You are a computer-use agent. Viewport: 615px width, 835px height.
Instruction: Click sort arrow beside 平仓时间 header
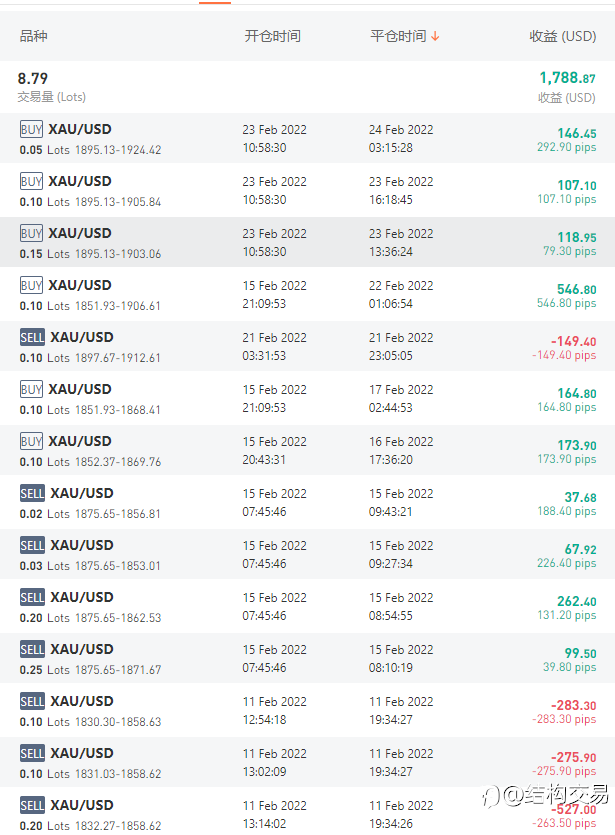point(435,36)
